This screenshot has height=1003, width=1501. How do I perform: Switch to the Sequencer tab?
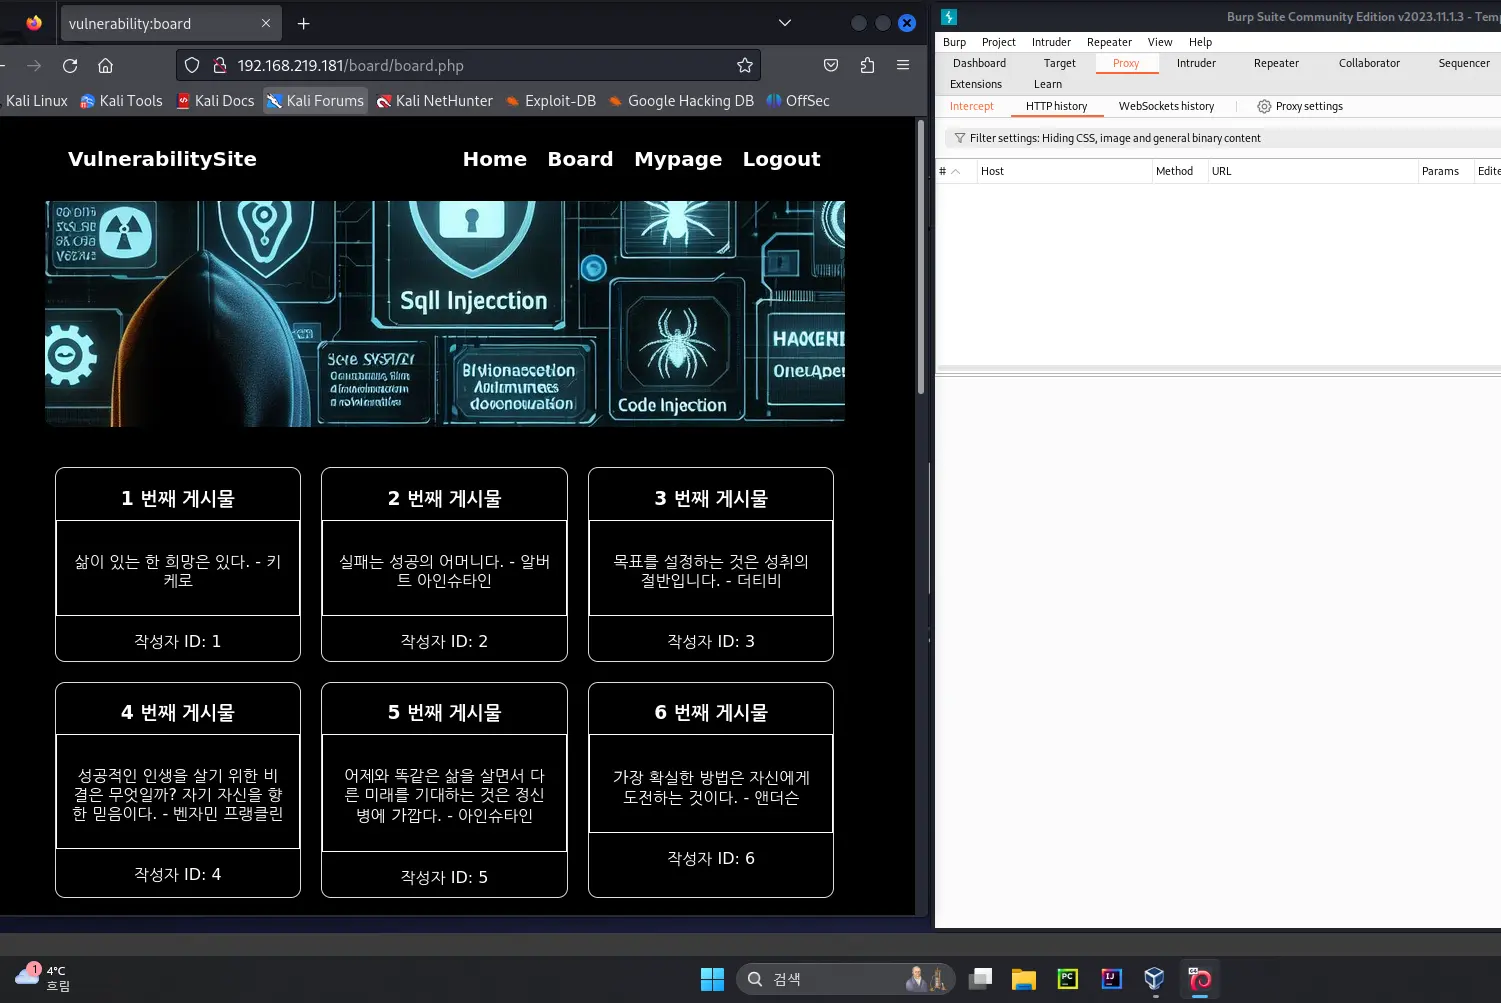pyautogui.click(x=1464, y=63)
